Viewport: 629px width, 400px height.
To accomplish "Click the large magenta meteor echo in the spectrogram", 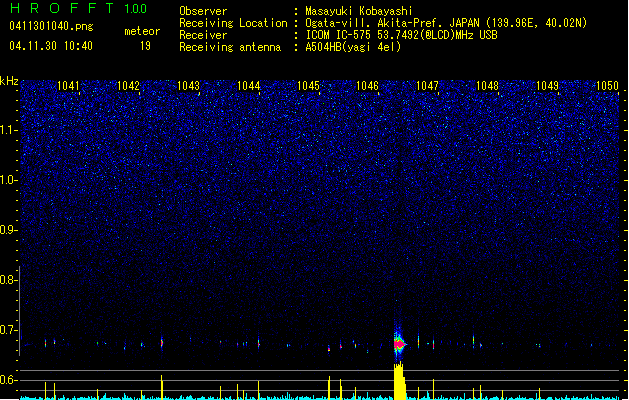I will (399, 344).
